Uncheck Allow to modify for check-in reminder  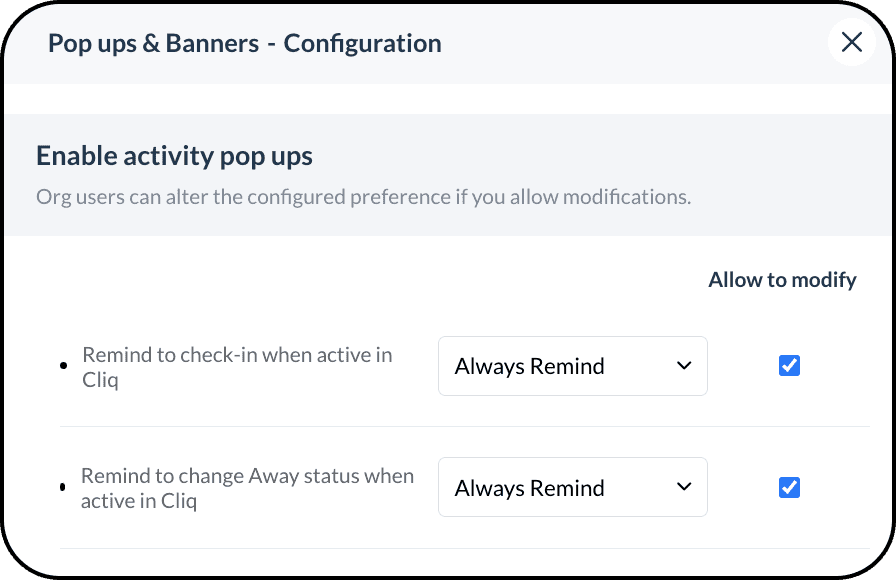coord(789,366)
